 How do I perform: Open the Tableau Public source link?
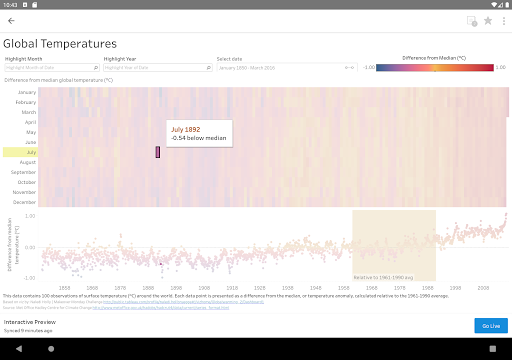pos(183,302)
